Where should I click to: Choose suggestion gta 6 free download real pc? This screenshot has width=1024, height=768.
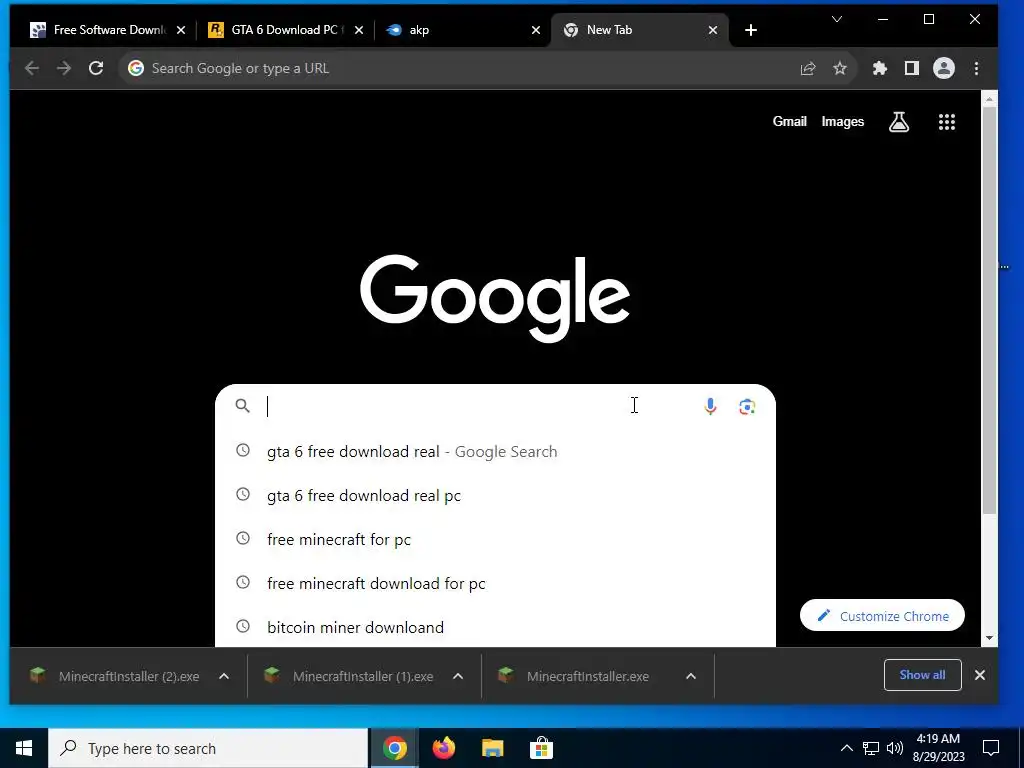495,496
